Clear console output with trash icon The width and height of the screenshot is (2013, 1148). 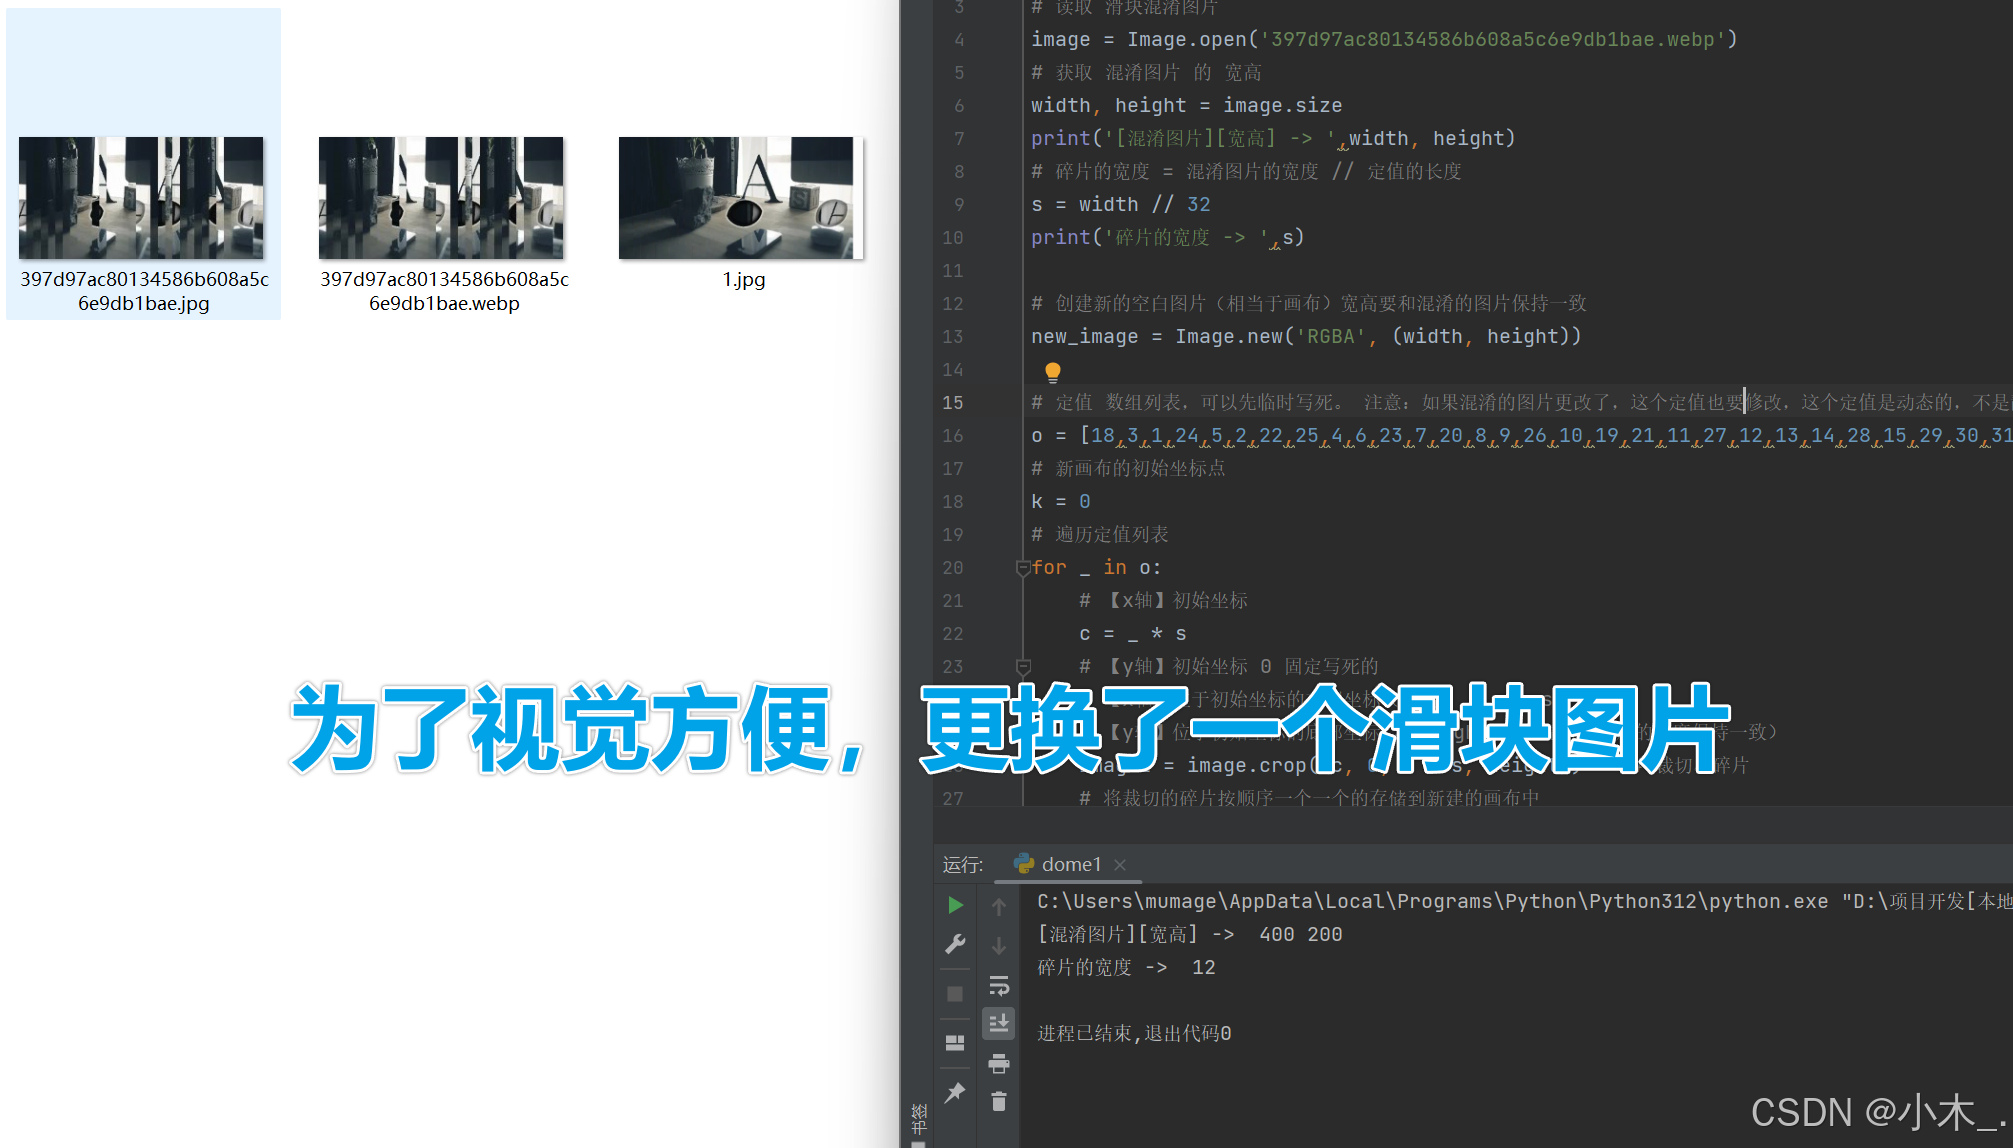(x=998, y=1102)
